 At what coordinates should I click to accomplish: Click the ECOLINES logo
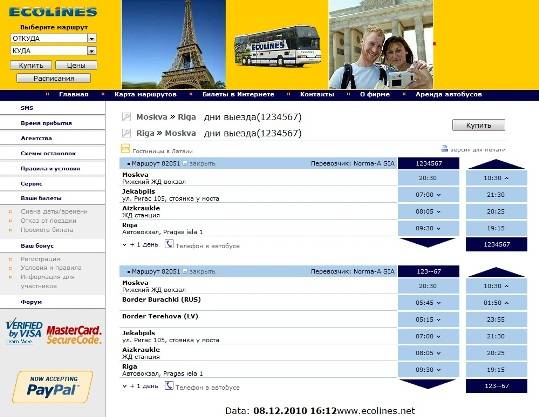pos(53,12)
